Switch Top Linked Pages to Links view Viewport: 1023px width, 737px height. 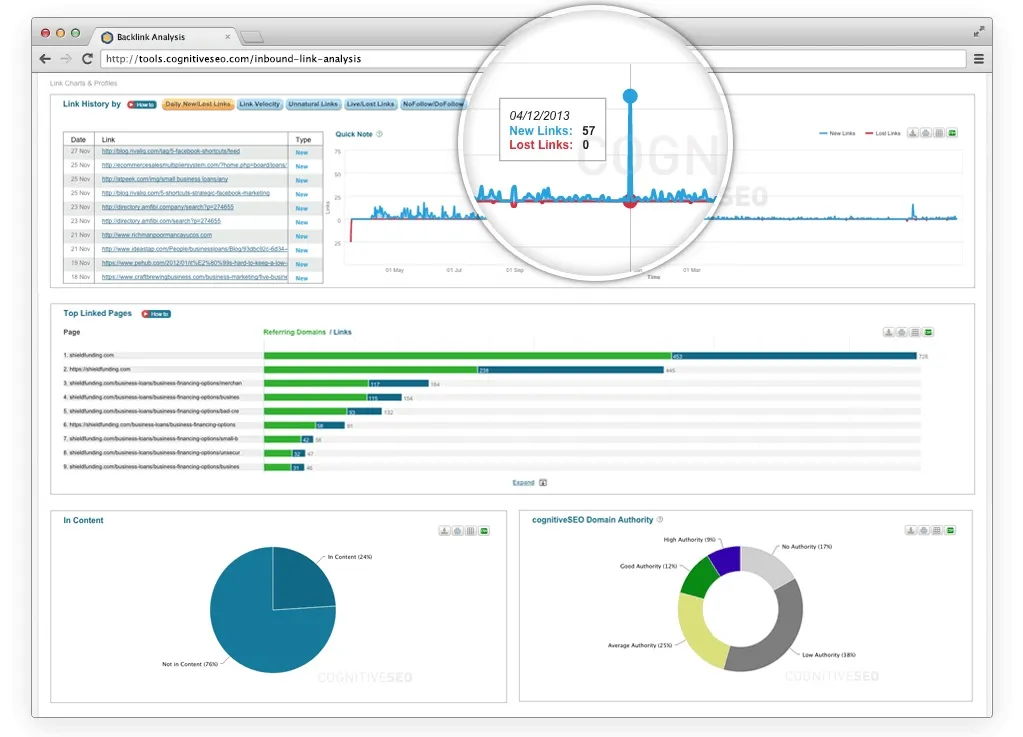340,331
